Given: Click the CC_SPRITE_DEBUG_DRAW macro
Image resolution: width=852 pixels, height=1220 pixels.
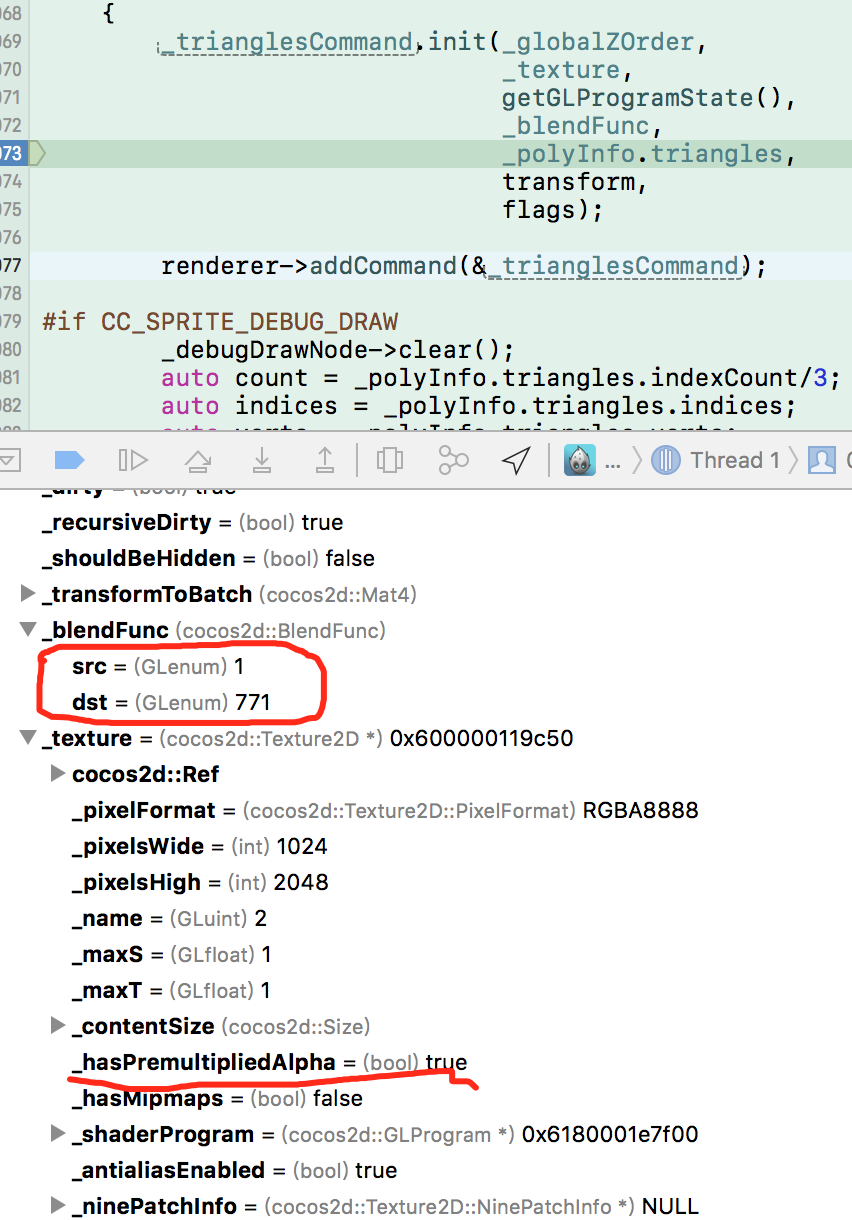Looking at the screenshot, I should coord(249,322).
